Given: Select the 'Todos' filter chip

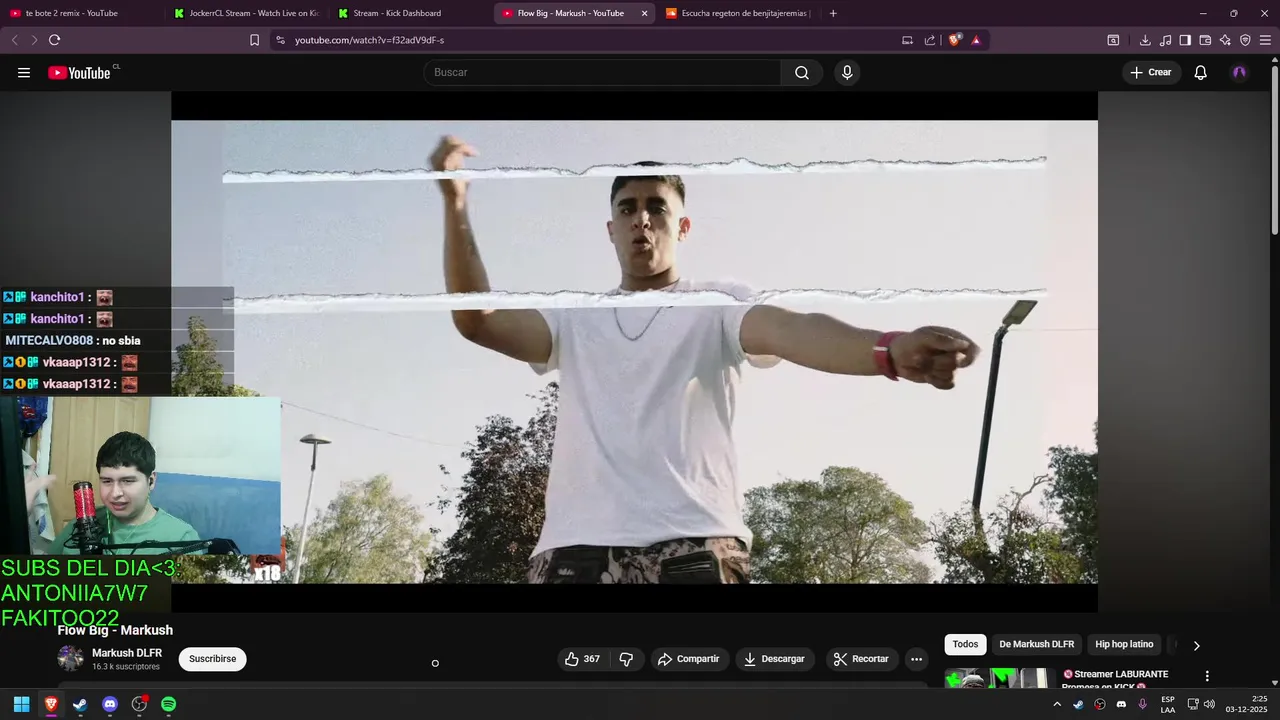Looking at the screenshot, I should [x=965, y=645].
